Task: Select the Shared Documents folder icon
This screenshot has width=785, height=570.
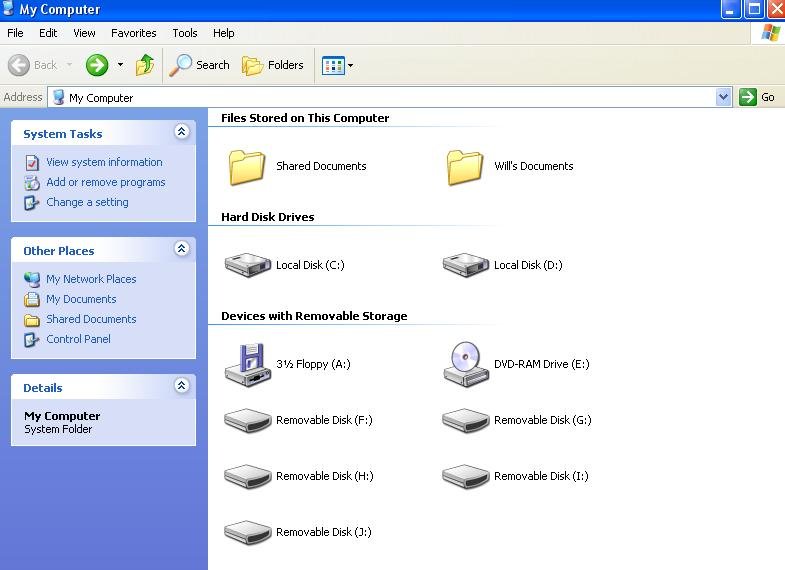Action: [246, 167]
